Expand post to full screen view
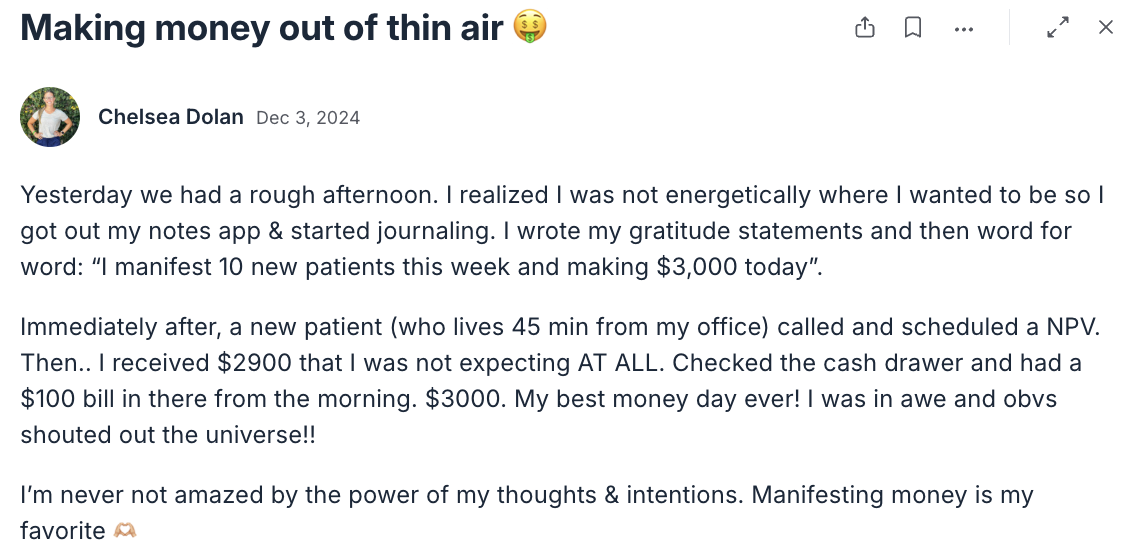 [1058, 28]
